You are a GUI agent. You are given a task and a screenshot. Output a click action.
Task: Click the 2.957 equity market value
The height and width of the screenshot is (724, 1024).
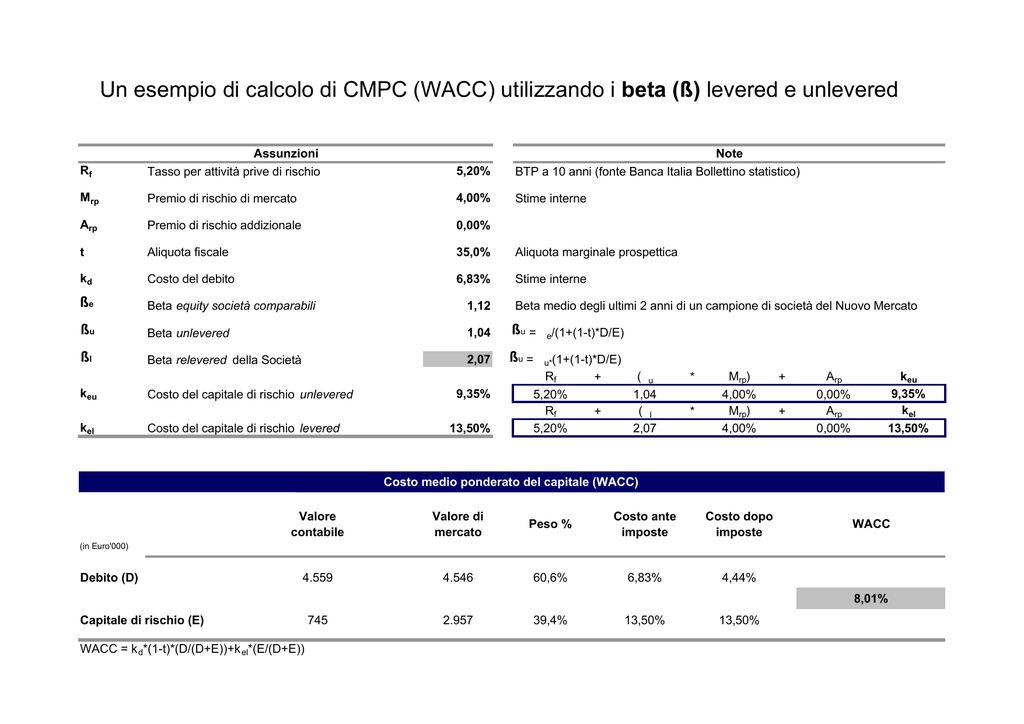point(458,620)
